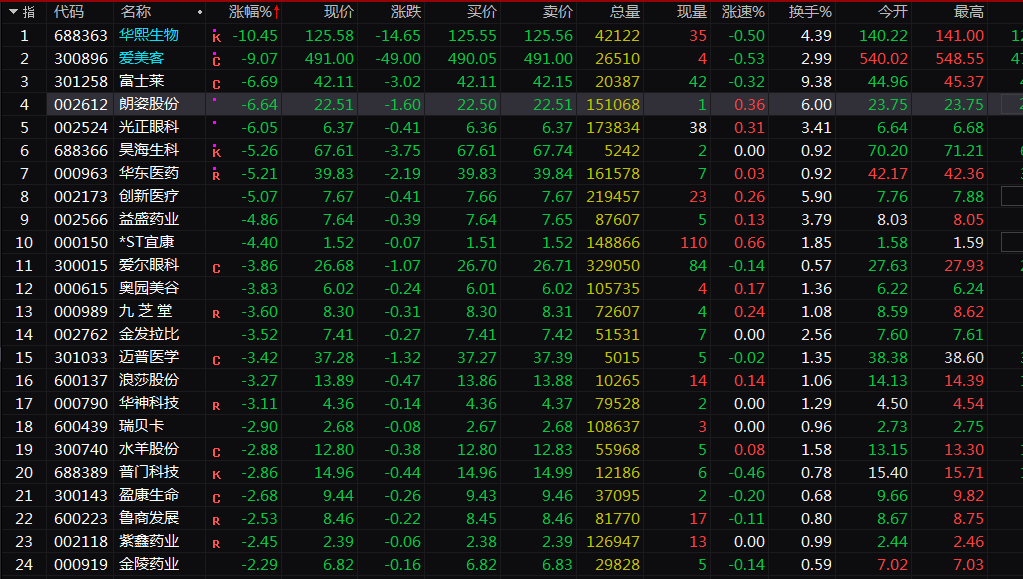Open the dropdown triangle beside 指 header
1023x579 pixels.
pos(10,12)
